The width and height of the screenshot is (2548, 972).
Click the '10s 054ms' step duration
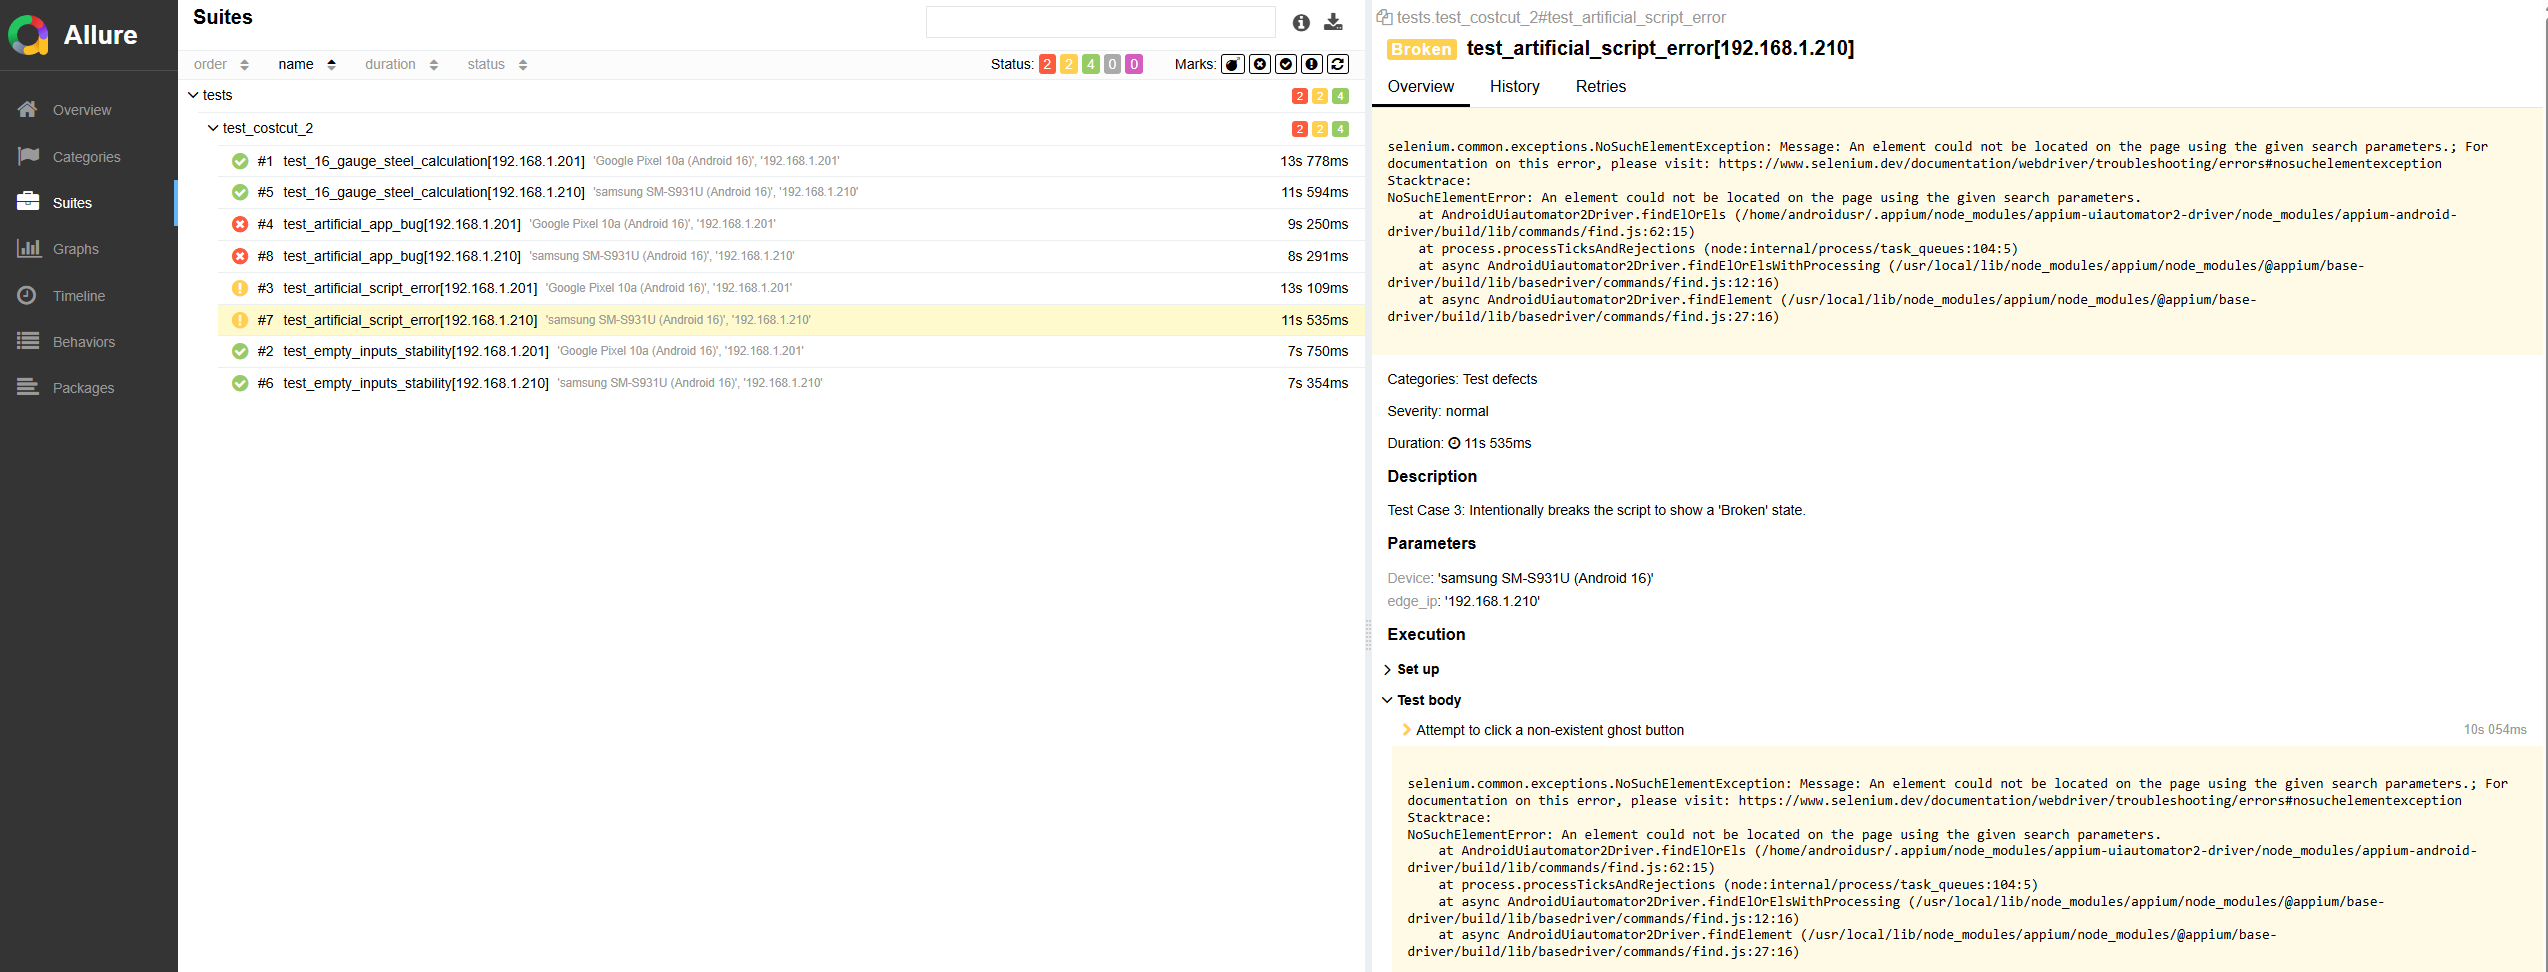[2495, 730]
